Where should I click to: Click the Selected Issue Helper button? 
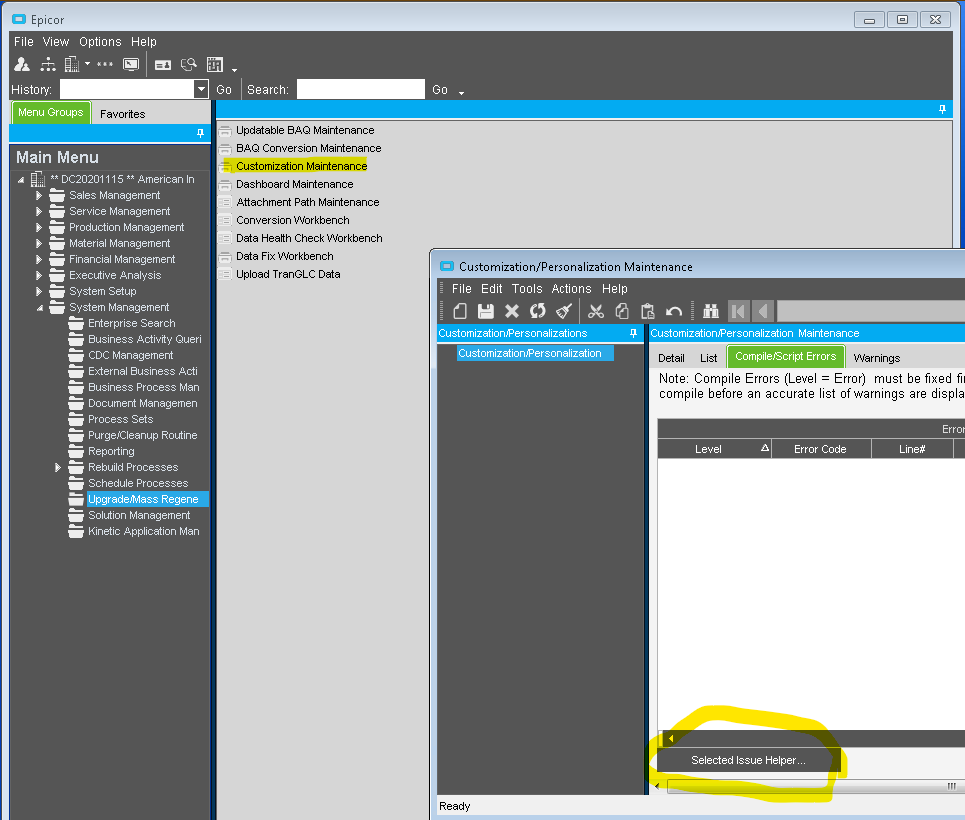click(x=748, y=760)
